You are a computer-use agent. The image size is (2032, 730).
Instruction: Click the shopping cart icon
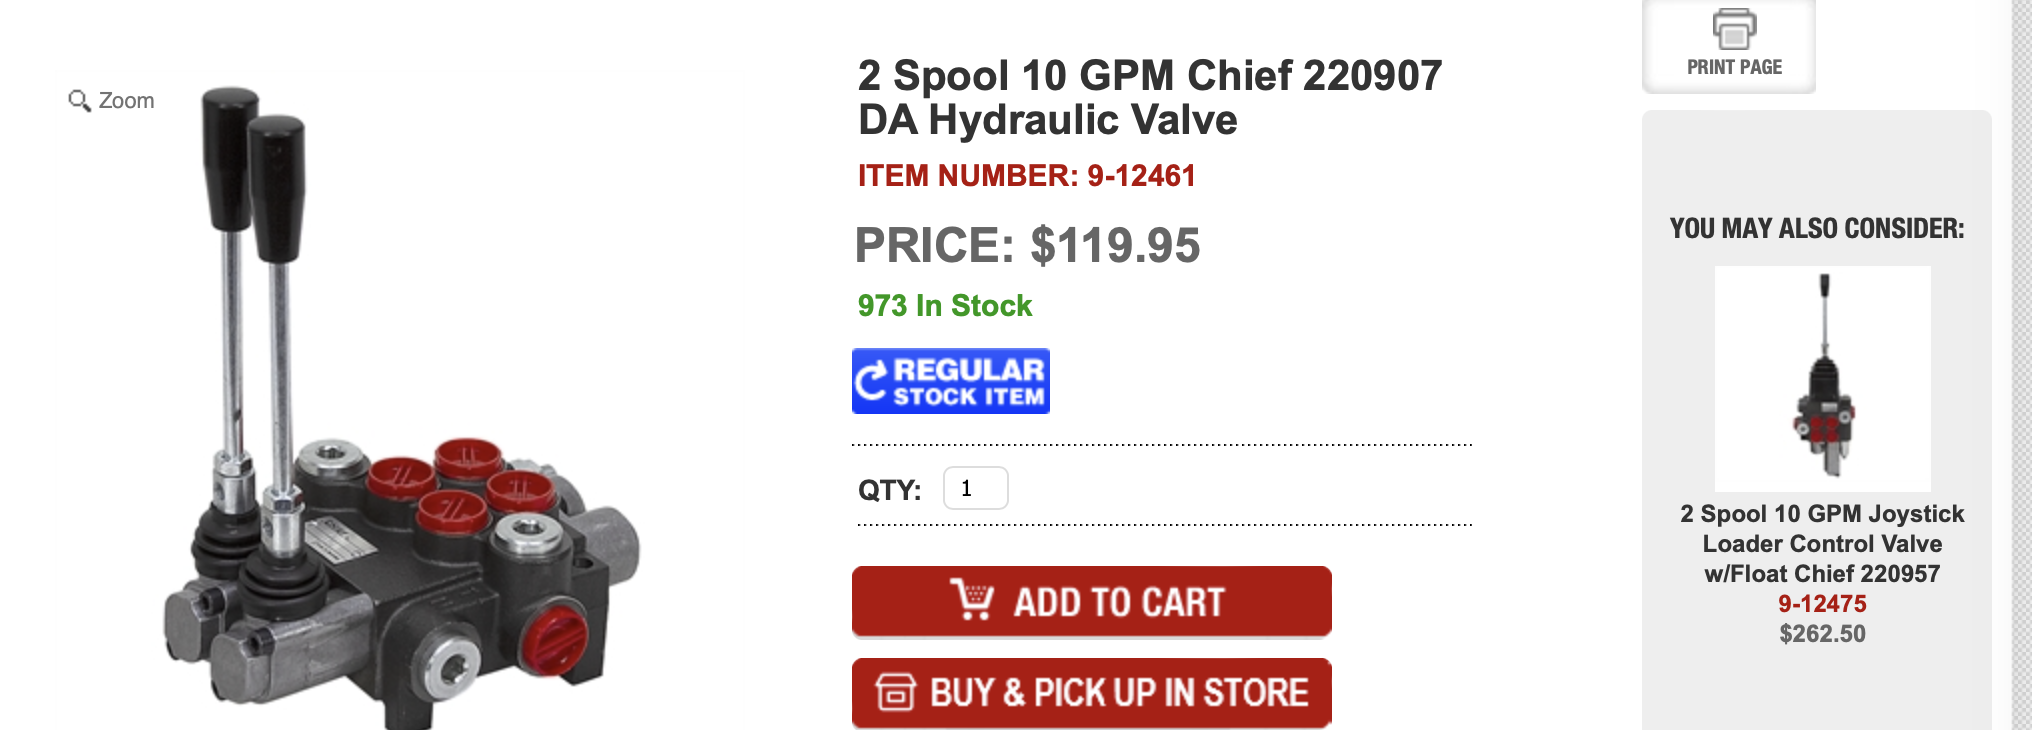click(972, 600)
